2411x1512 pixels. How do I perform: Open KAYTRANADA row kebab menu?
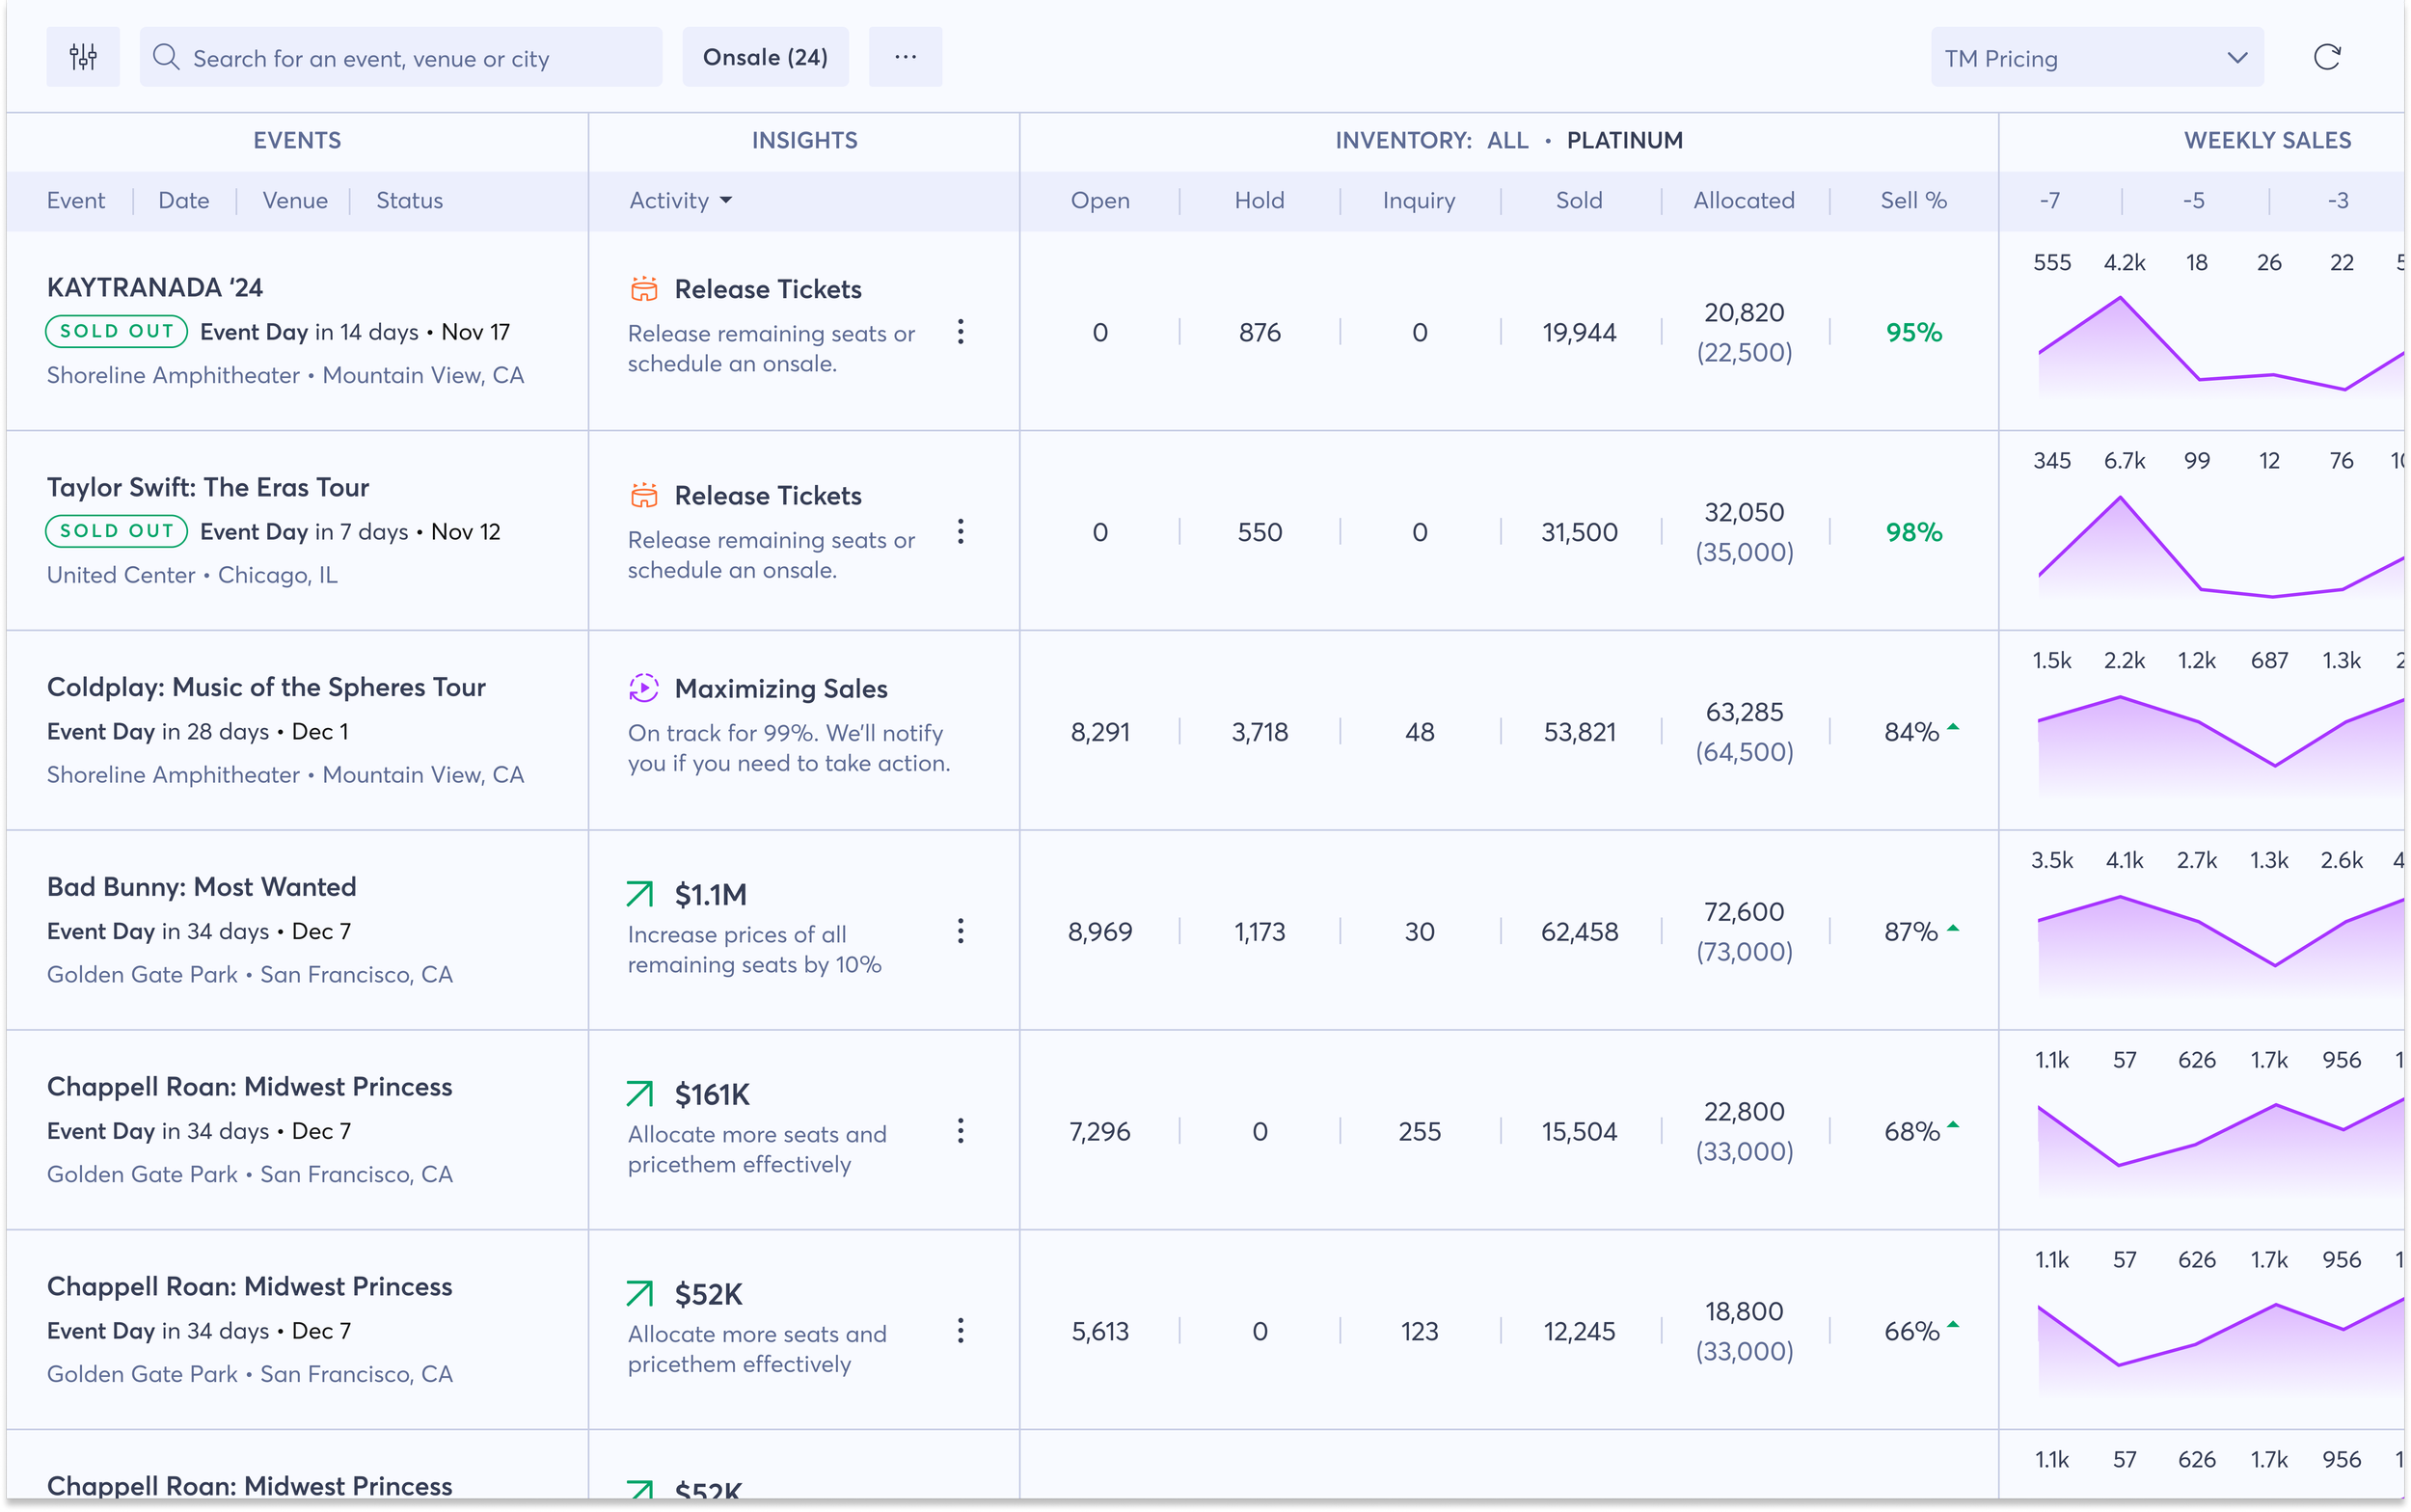[x=960, y=332]
